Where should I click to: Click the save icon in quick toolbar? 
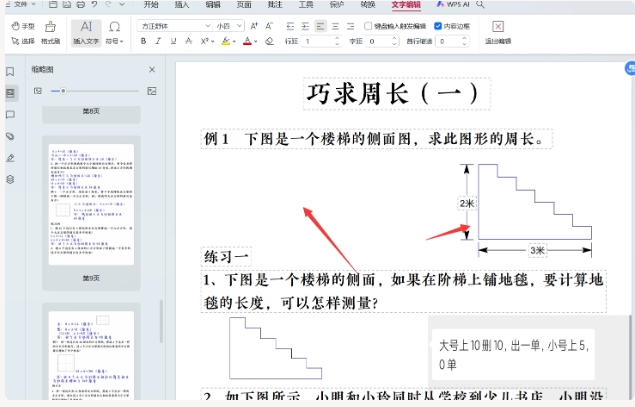click(x=67, y=4)
